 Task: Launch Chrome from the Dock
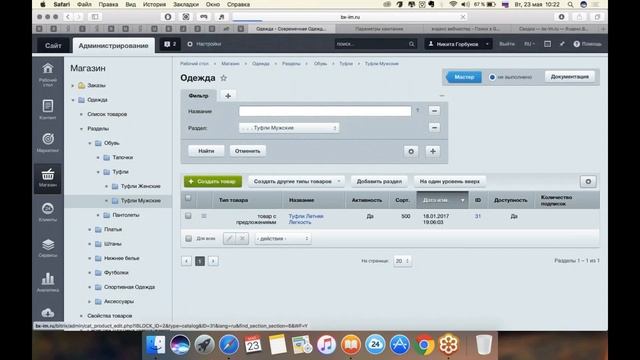pos(424,345)
